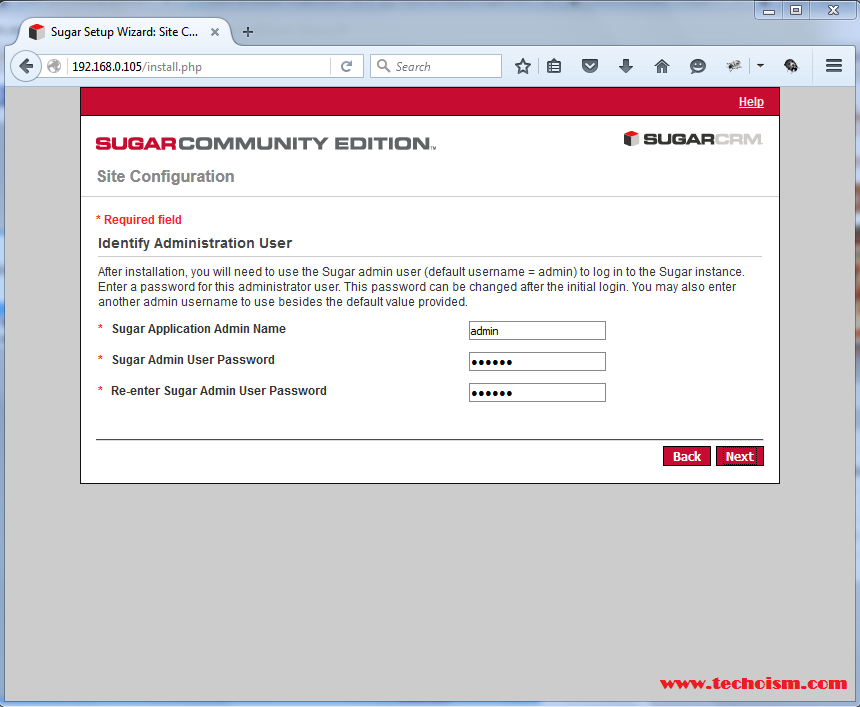Open the Help link

point(751,102)
